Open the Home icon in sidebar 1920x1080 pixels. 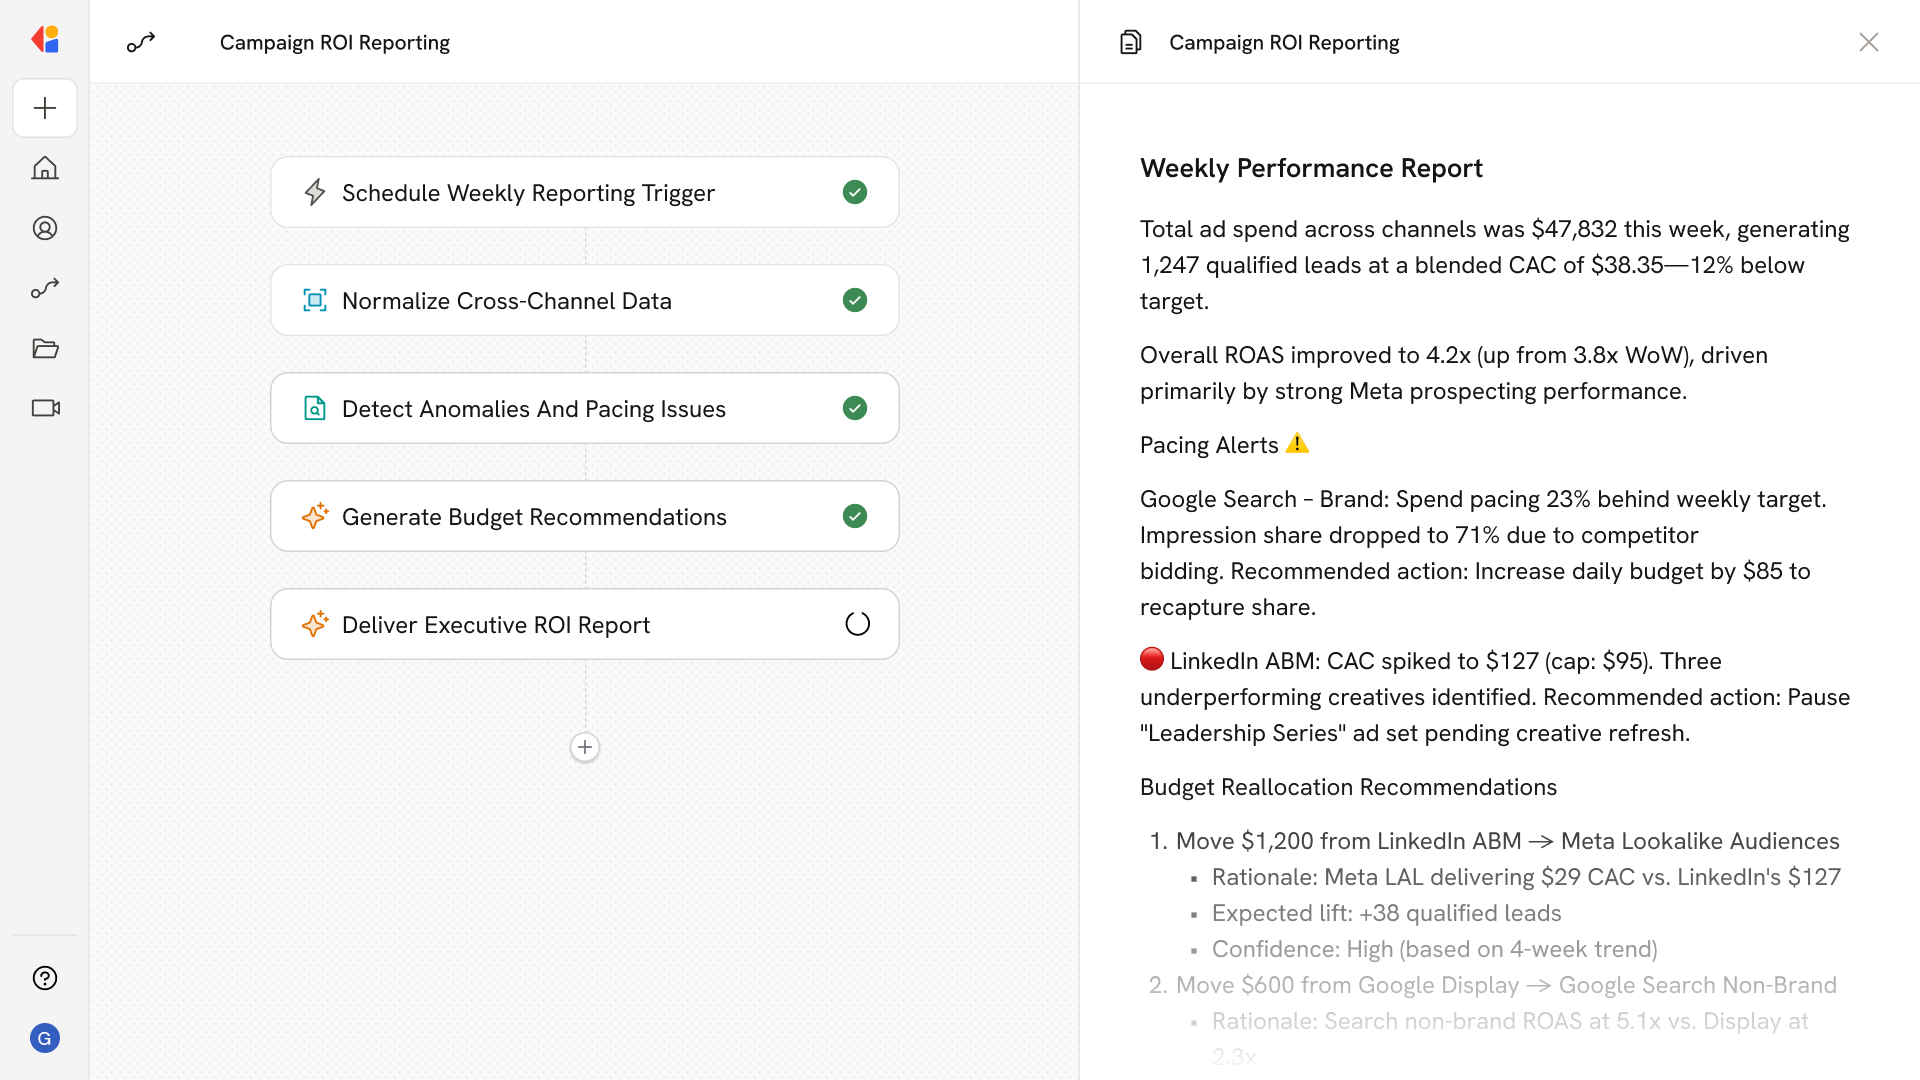pyautogui.click(x=45, y=168)
